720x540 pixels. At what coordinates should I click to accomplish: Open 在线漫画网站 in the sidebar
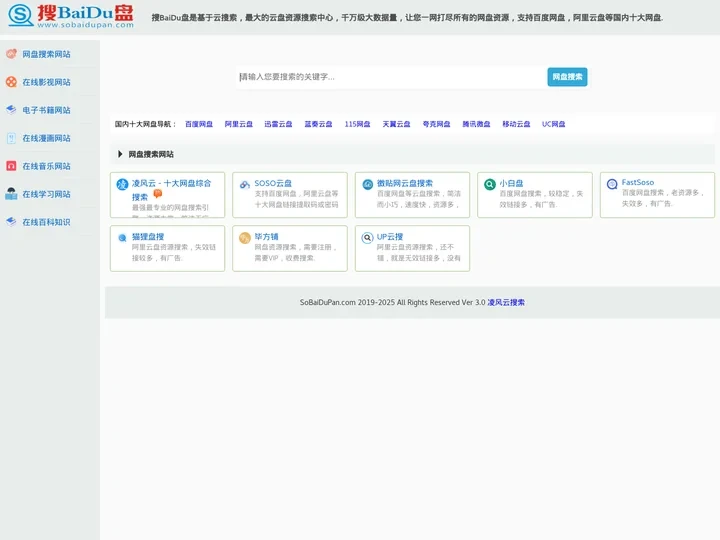pyautogui.click(x=46, y=138)
